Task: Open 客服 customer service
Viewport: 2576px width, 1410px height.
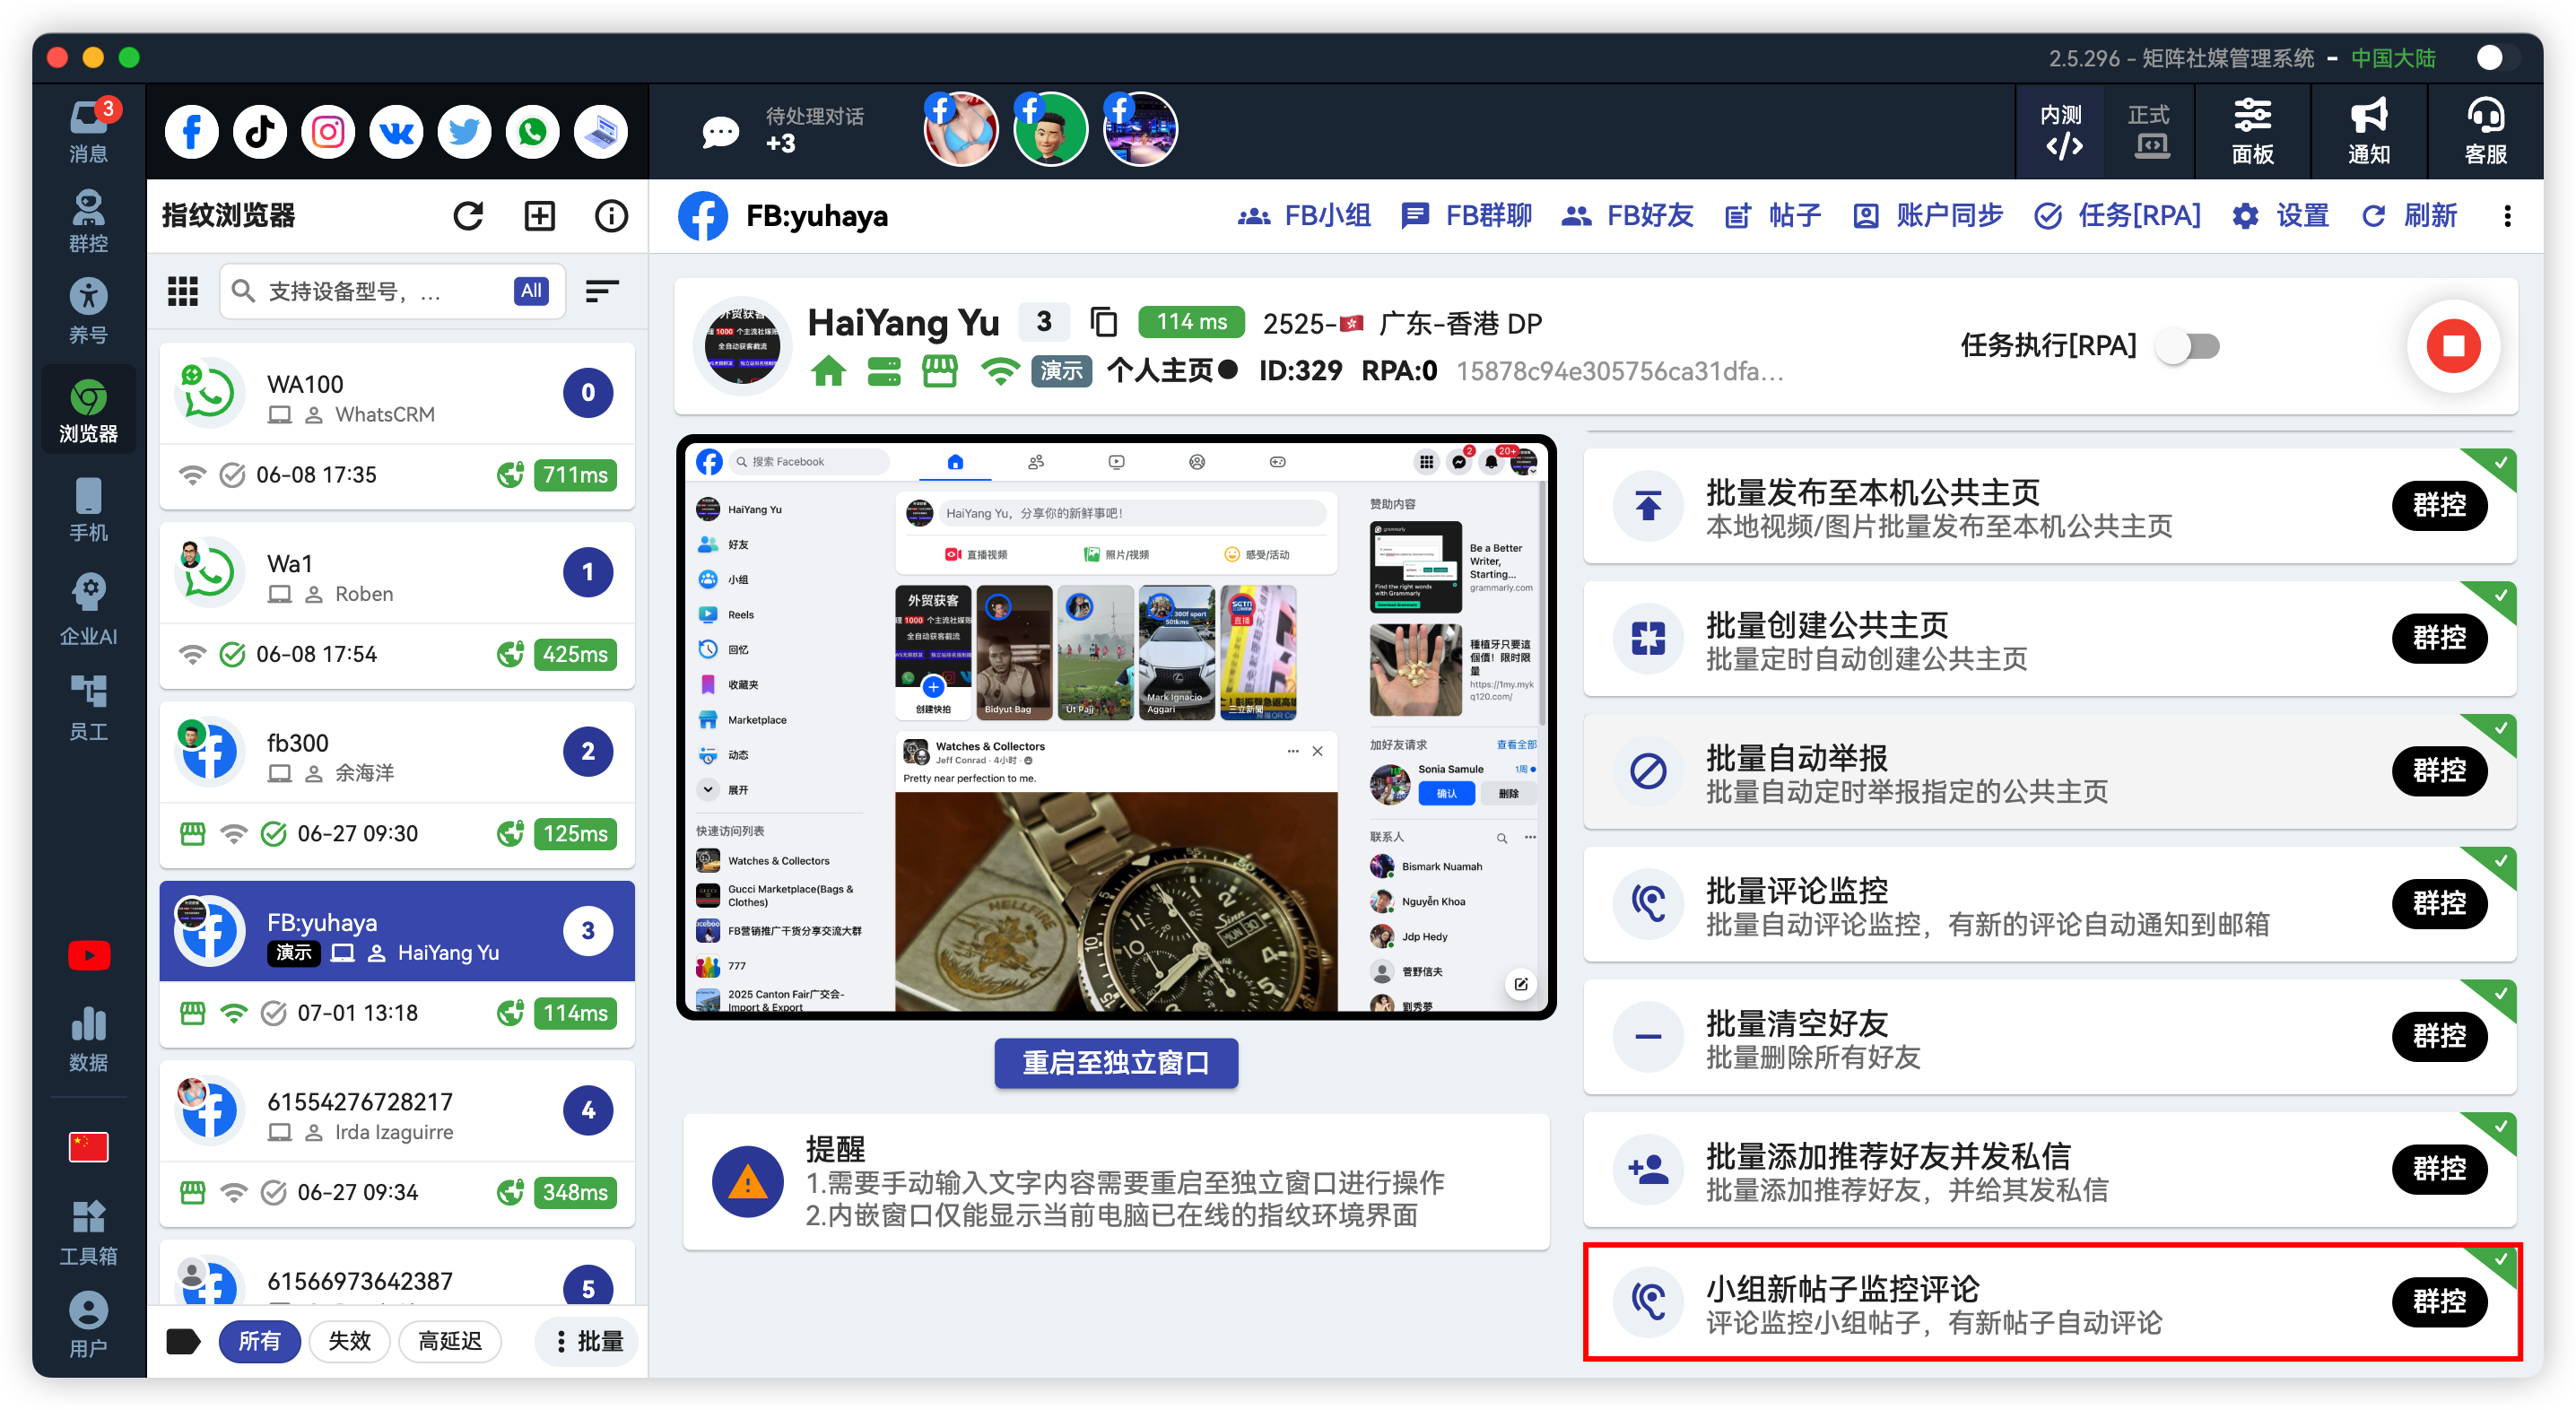Action: pos(2485,131)
